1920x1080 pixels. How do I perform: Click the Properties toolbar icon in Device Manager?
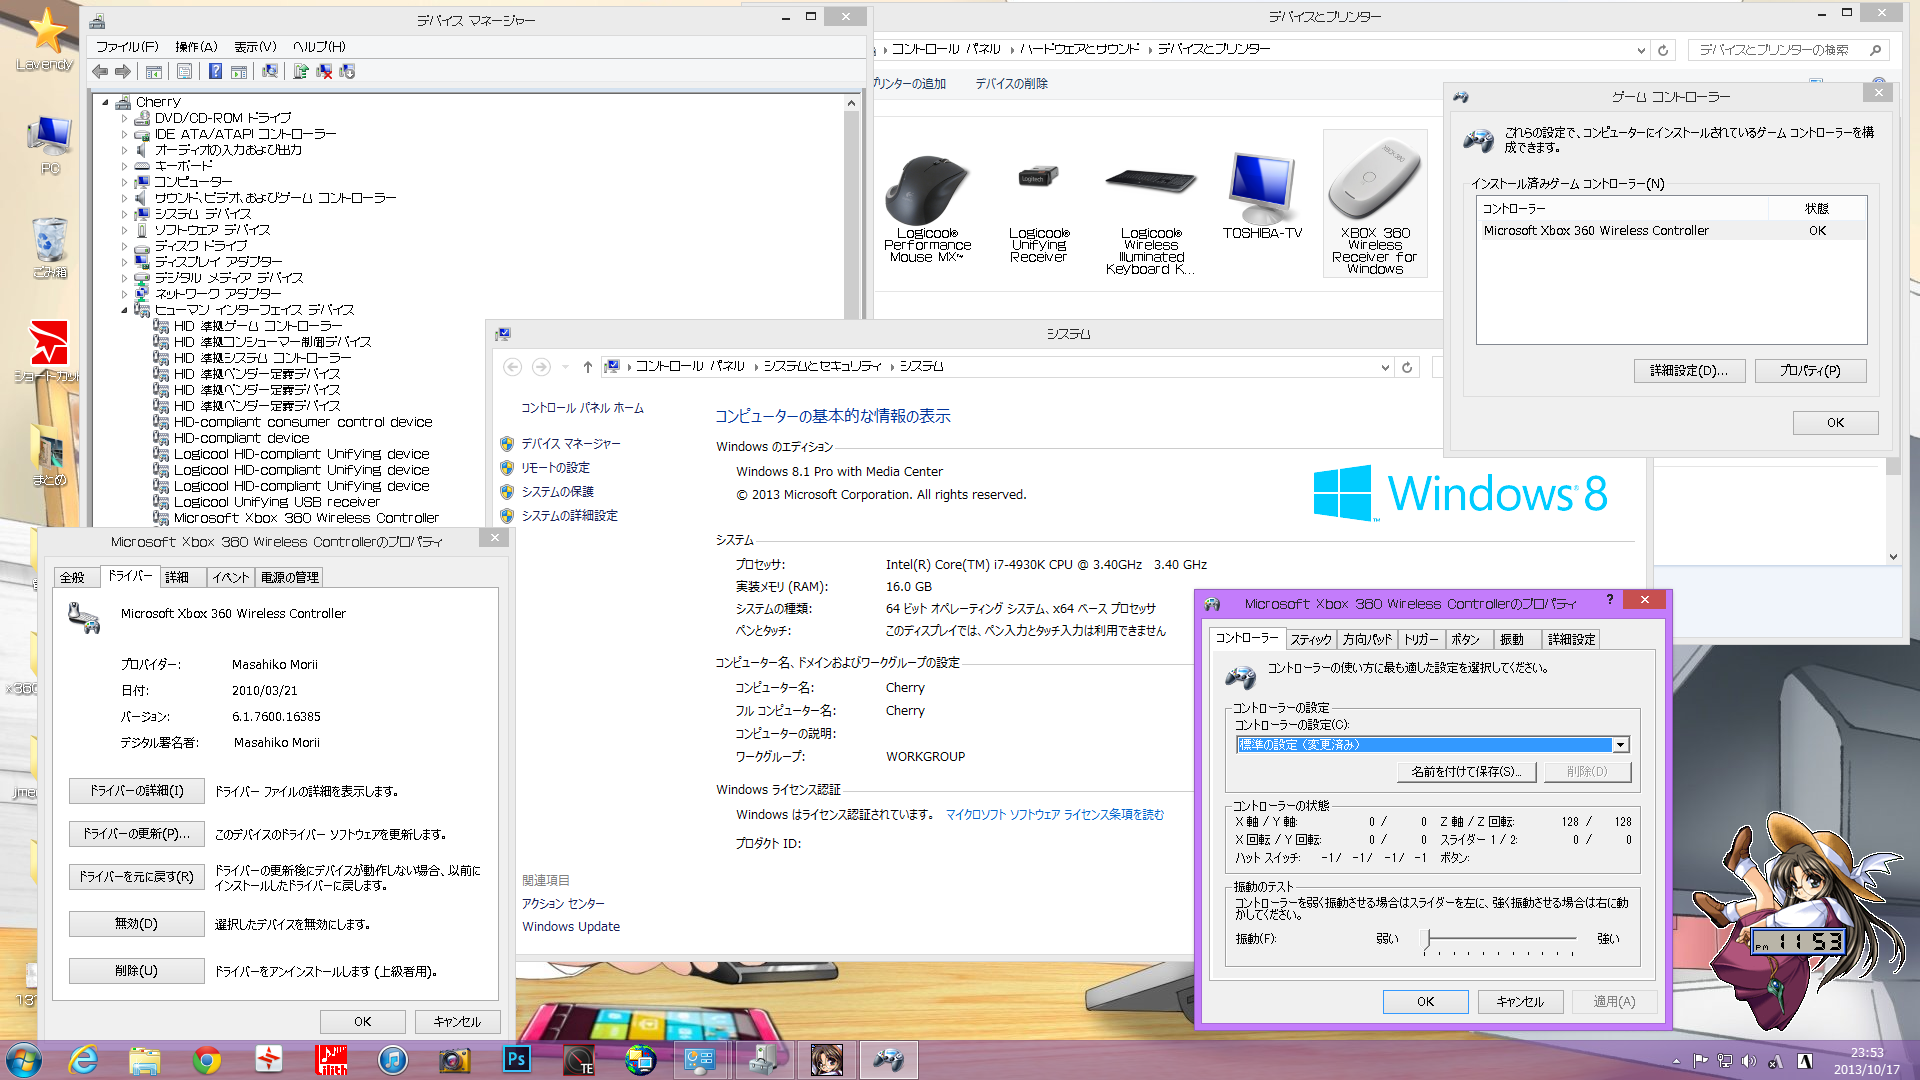(x=184, y=71)
